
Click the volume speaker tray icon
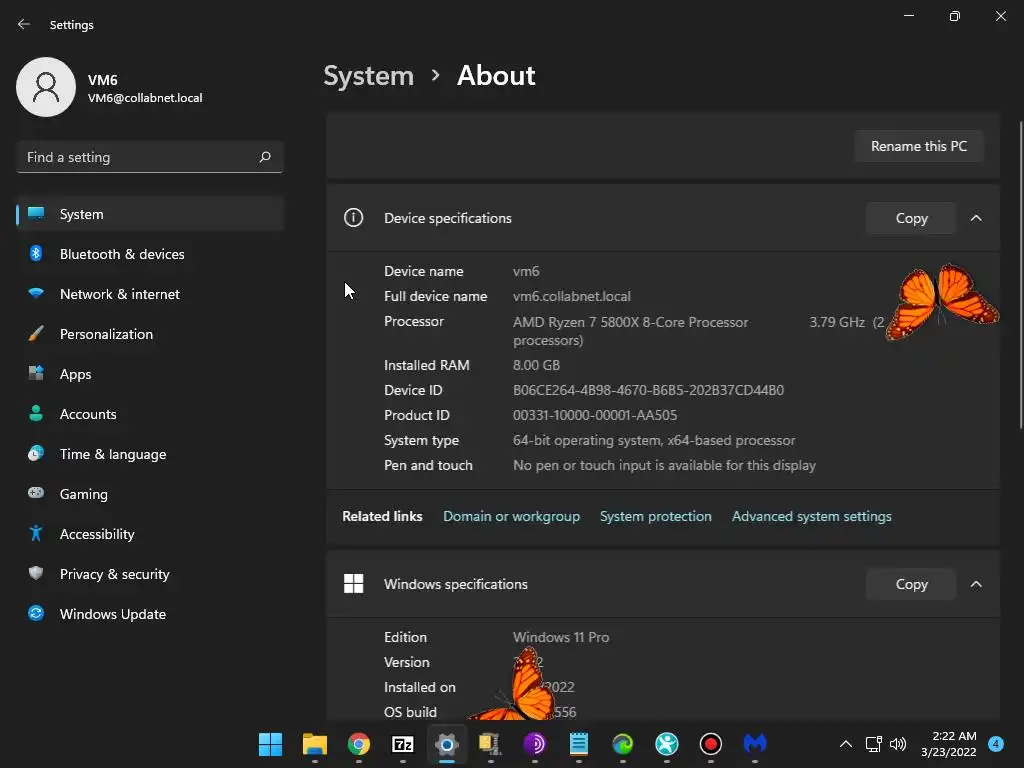(x=898, y=744)
